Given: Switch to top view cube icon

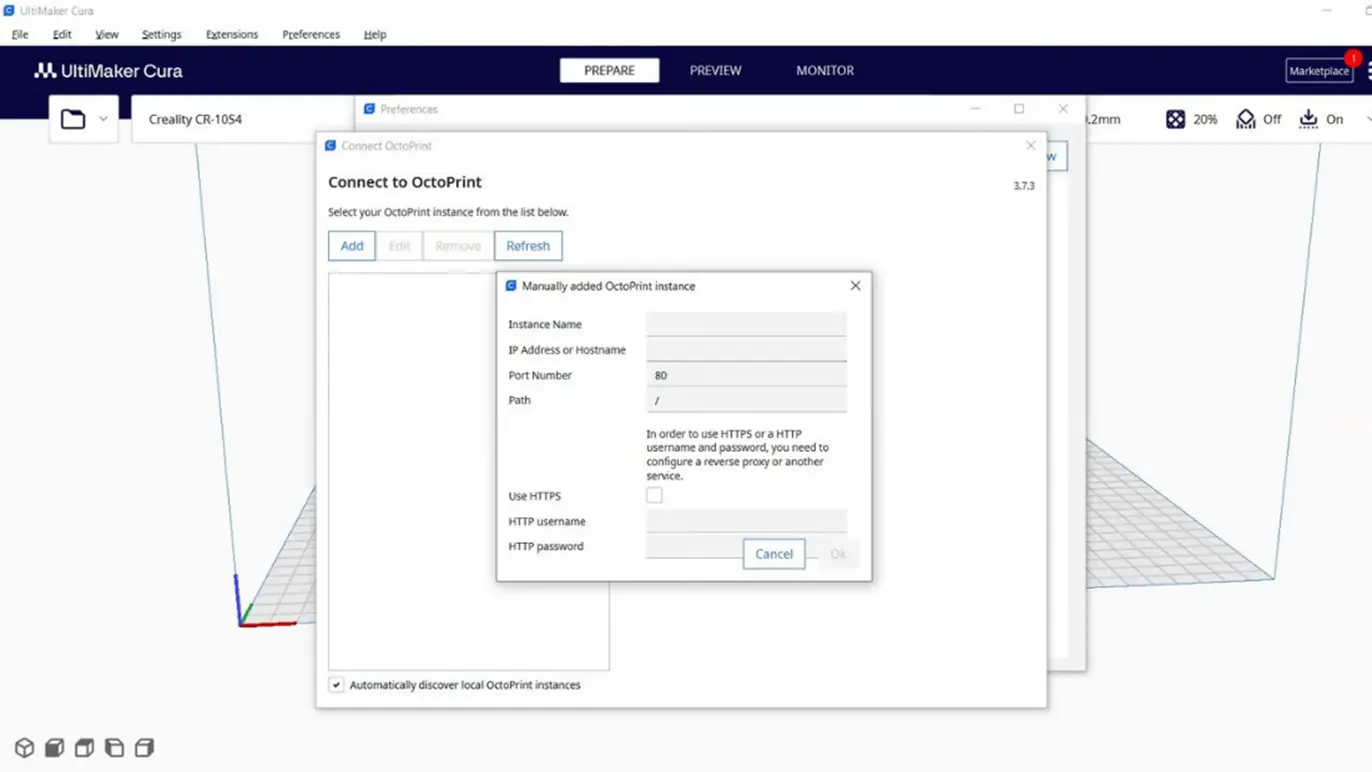Looking at the screenshot, I should [x=84, y=747].
